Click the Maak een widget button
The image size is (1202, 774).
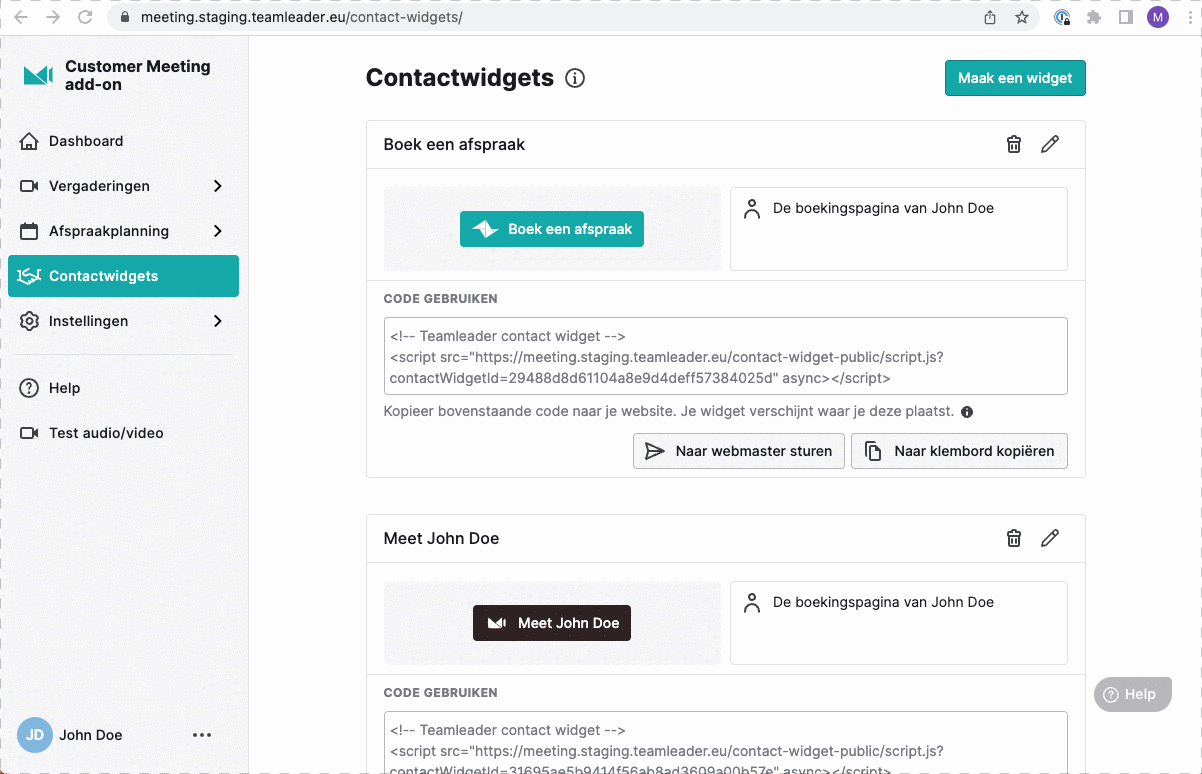pyautogui.click(x=1015, y=78)
